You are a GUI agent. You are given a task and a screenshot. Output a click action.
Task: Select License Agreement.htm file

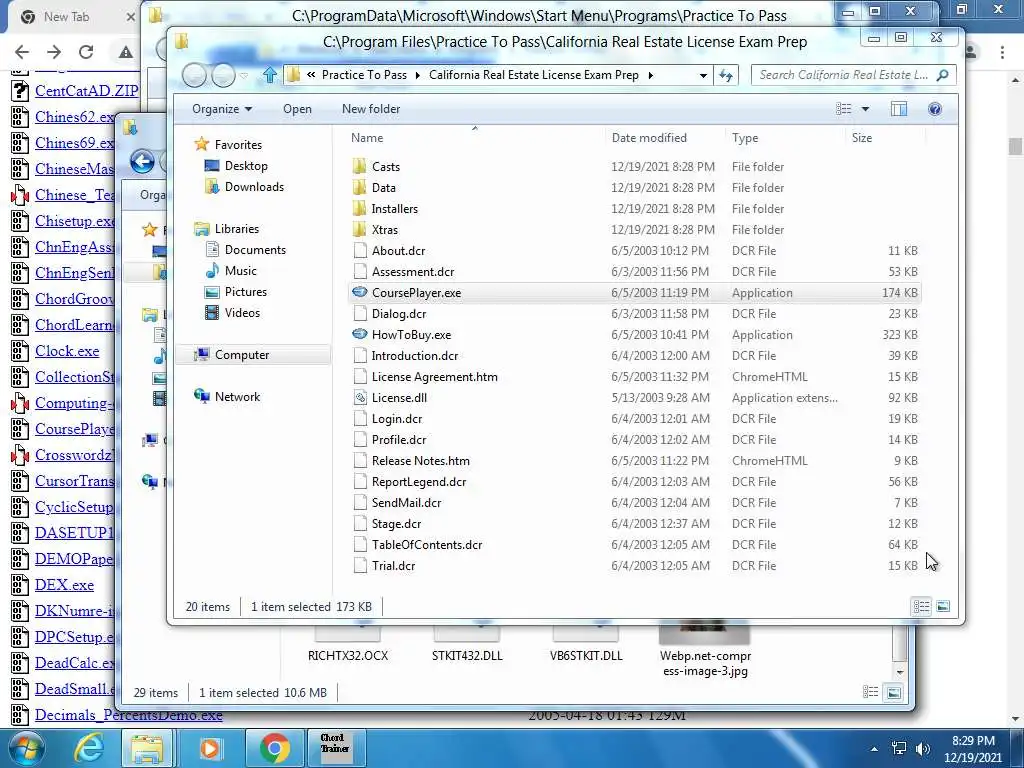click(x=434, y=377)
